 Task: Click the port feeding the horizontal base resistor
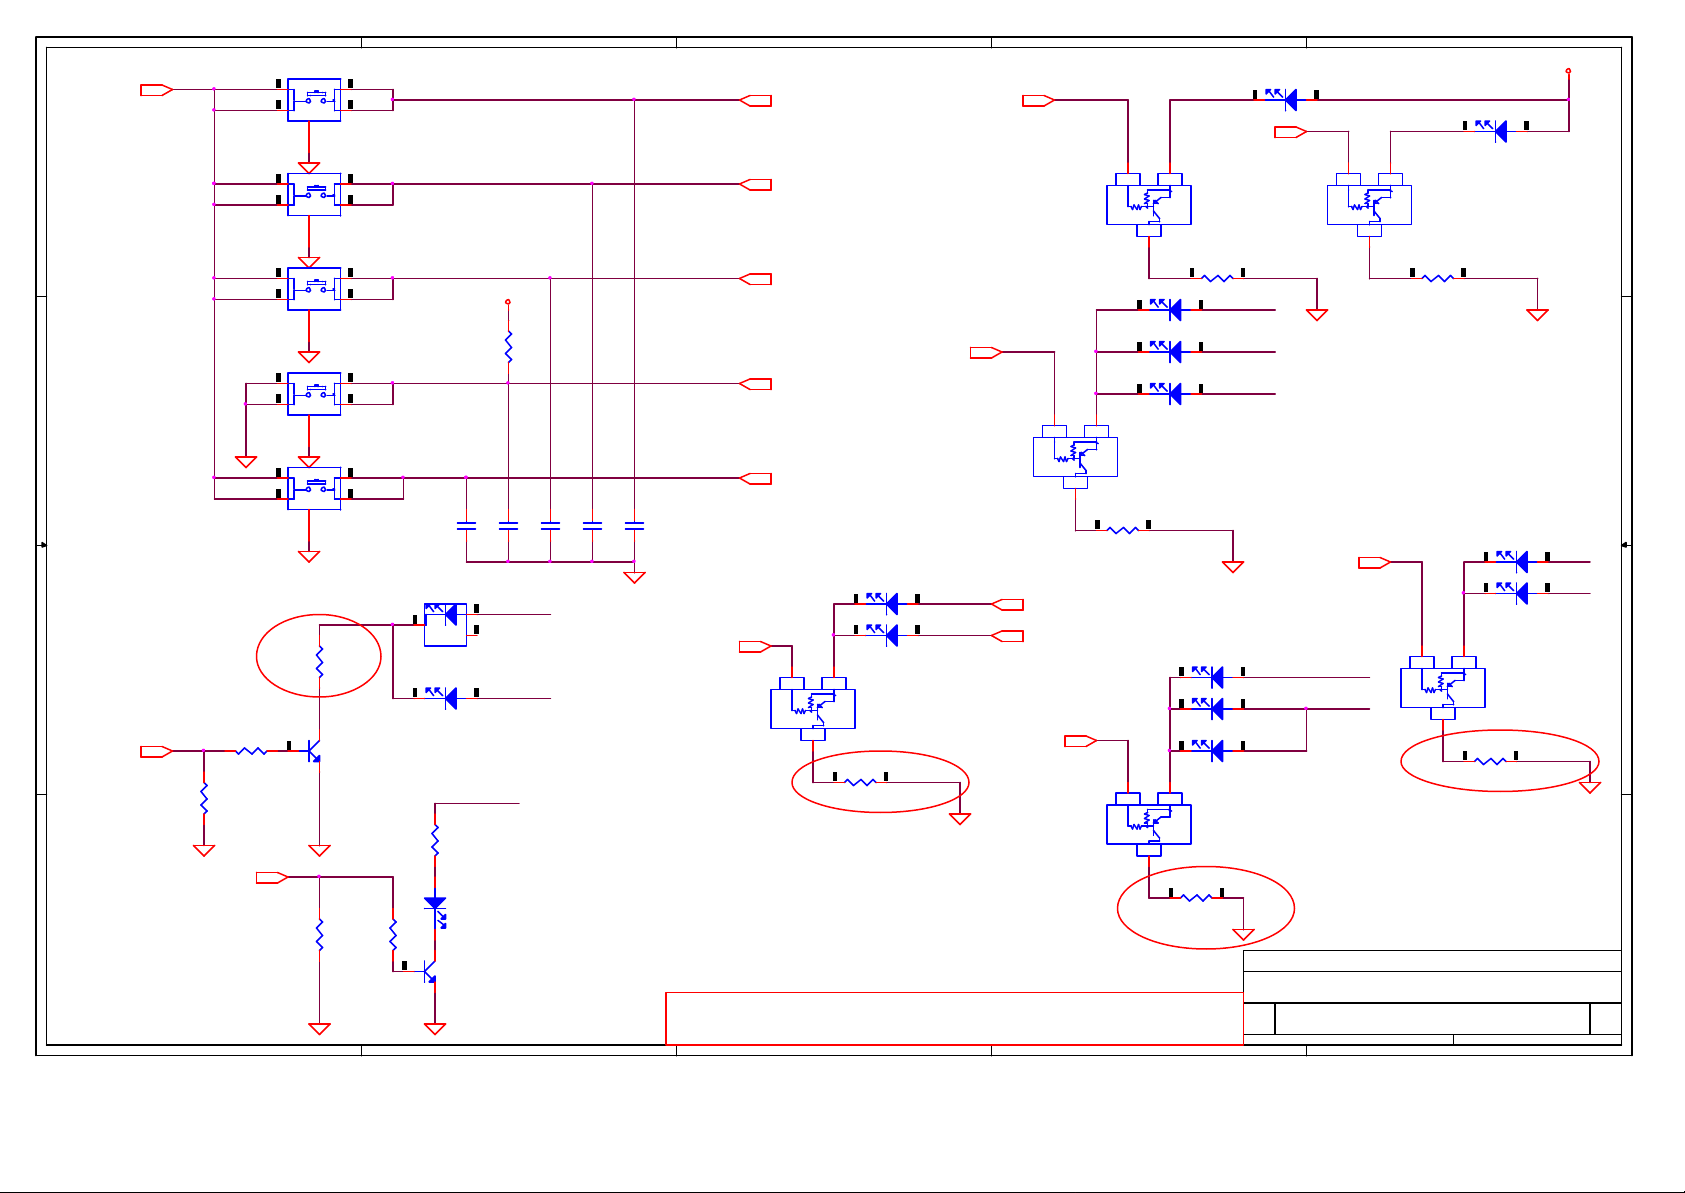pyautogui.click(x=157, y=751)
